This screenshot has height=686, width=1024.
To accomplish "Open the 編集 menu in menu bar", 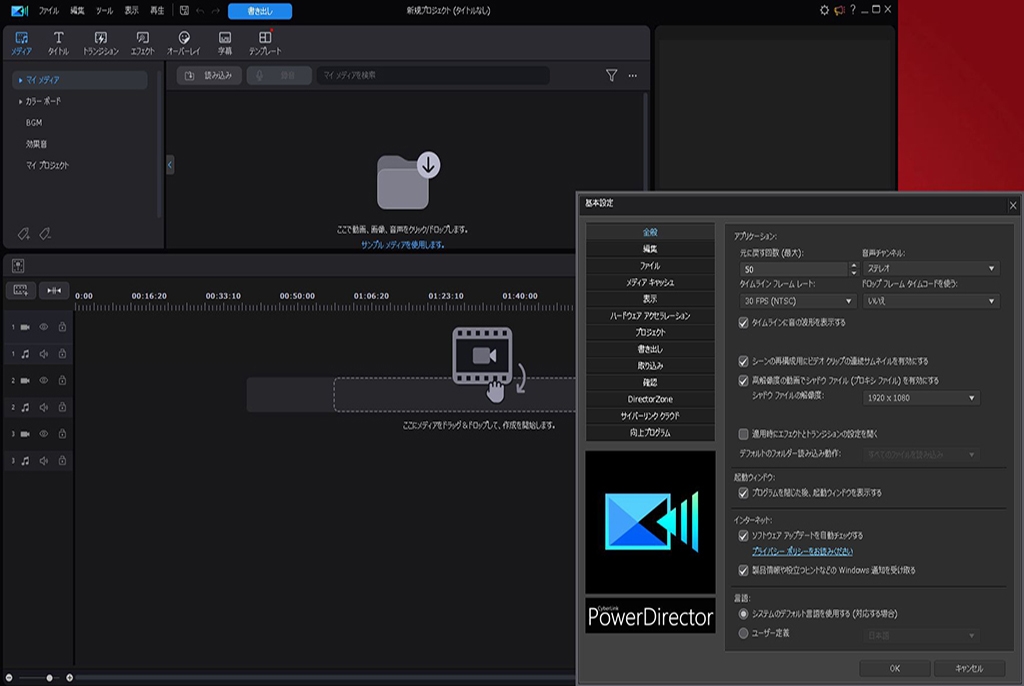I will pos(78,10).
